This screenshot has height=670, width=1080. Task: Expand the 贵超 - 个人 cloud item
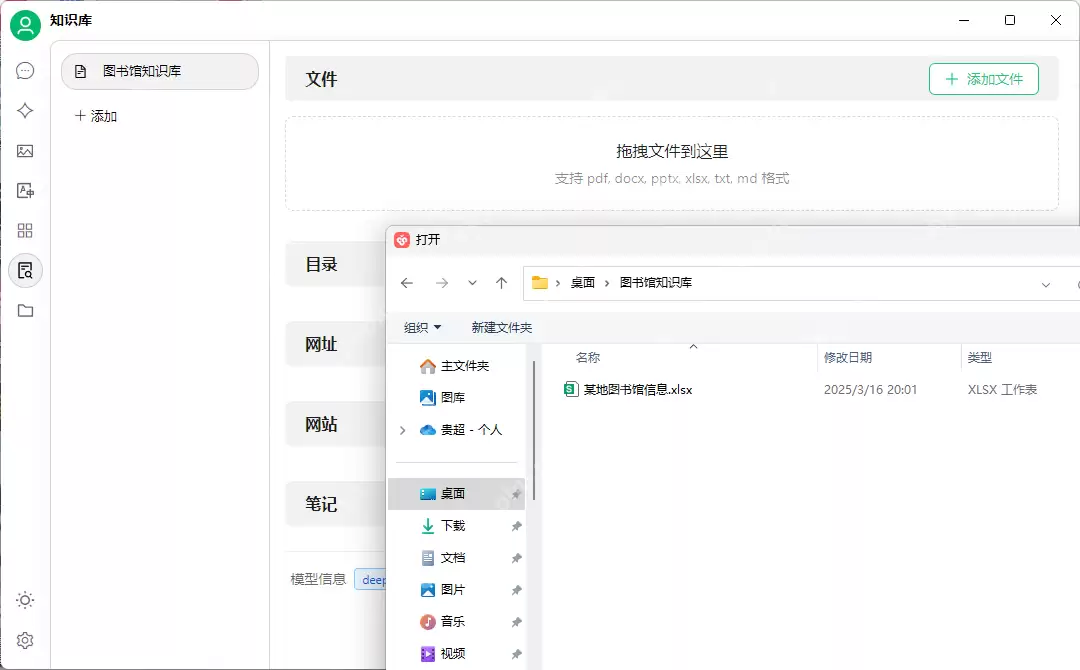402,429
